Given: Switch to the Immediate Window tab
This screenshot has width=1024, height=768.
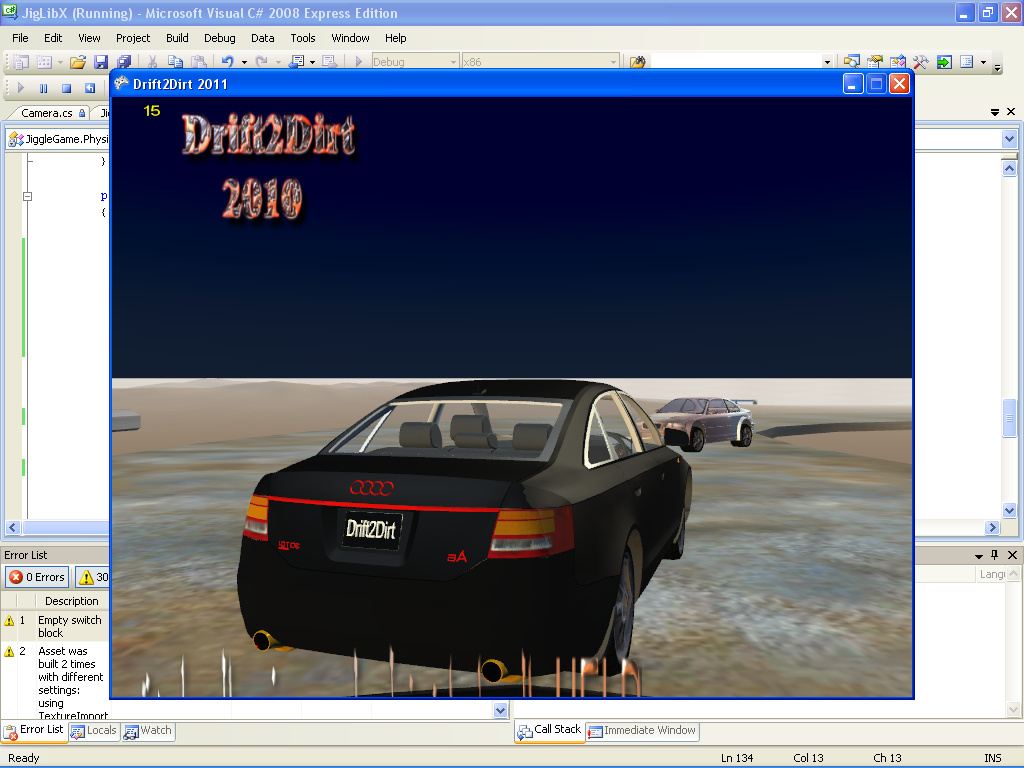Looking at the screenshot, I should (642, 731).
